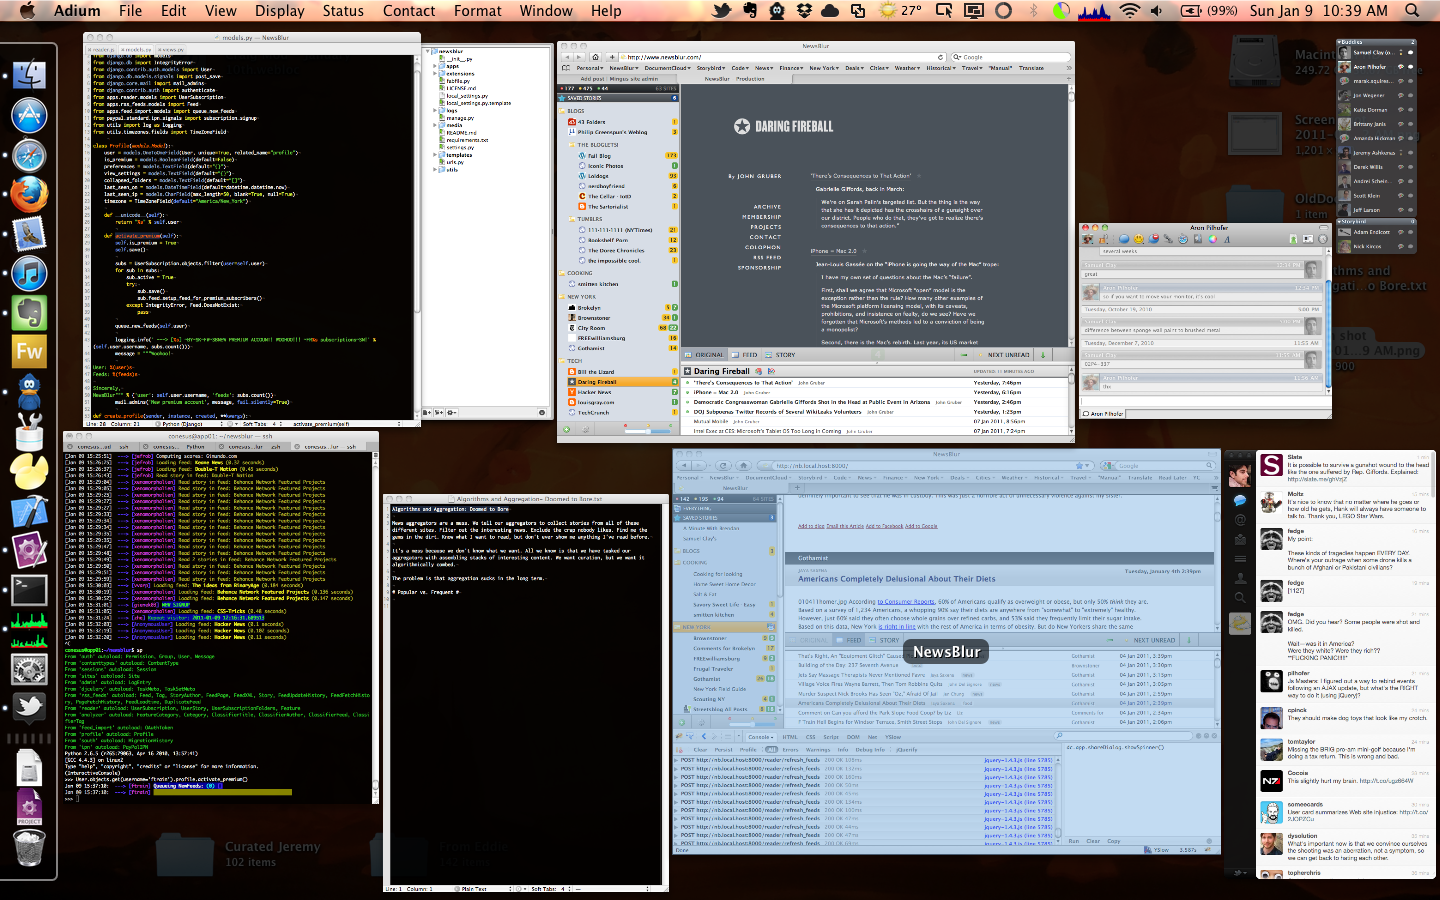Open Finder from the Dock

pyautogui.click(x=29, y=74)
